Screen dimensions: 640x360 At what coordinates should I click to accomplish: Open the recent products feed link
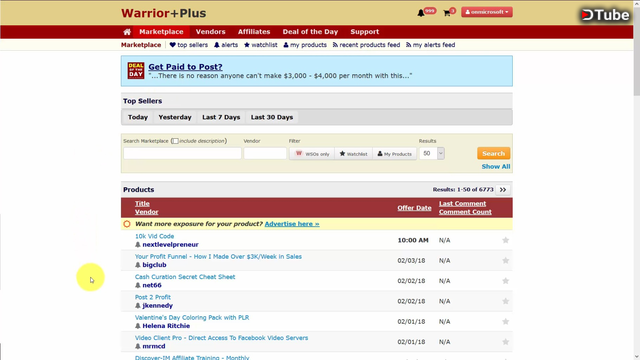point(366,45)
